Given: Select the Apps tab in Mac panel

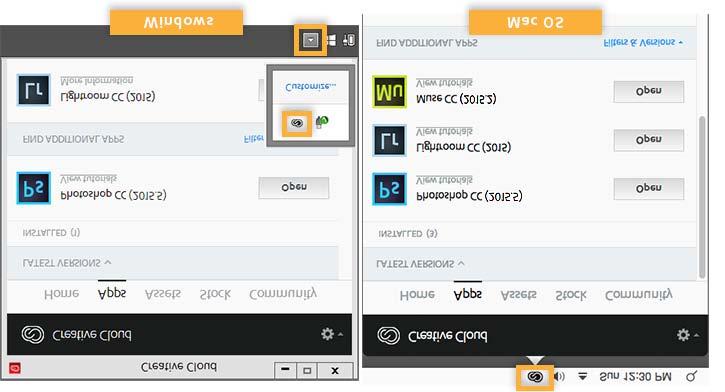Looking at the screenshot, I should 467,294.
